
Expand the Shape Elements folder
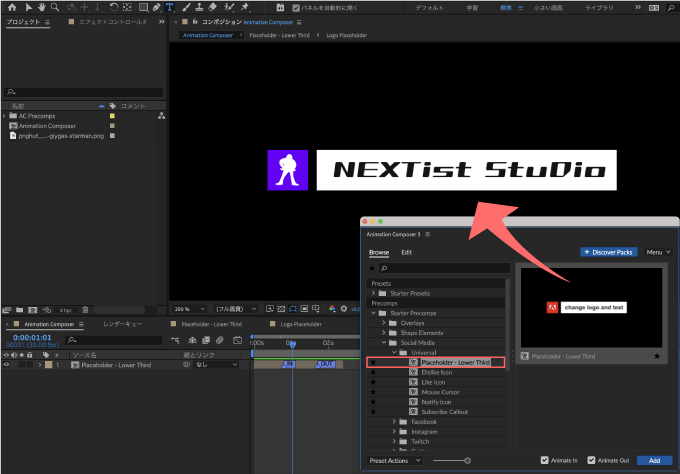click(384, 333)
